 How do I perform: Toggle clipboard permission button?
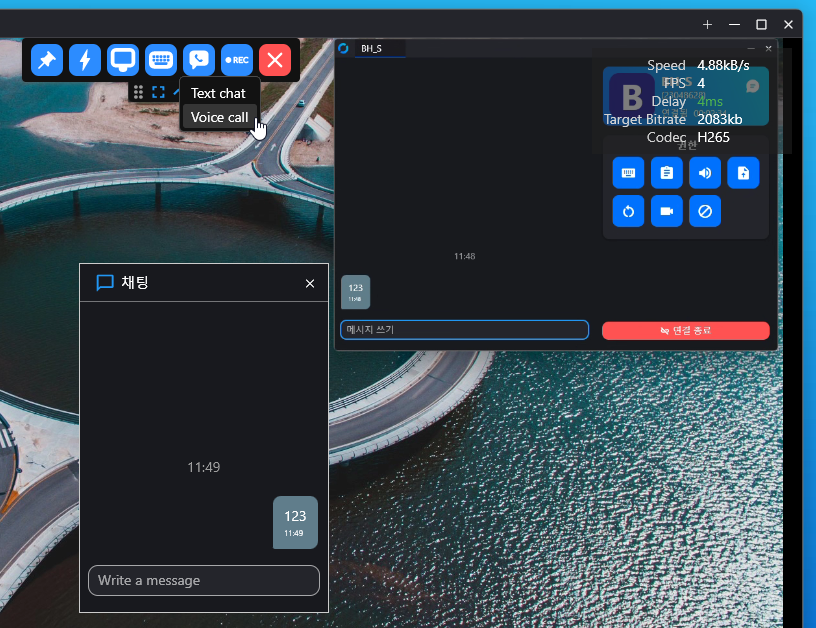tap(667, 173)
